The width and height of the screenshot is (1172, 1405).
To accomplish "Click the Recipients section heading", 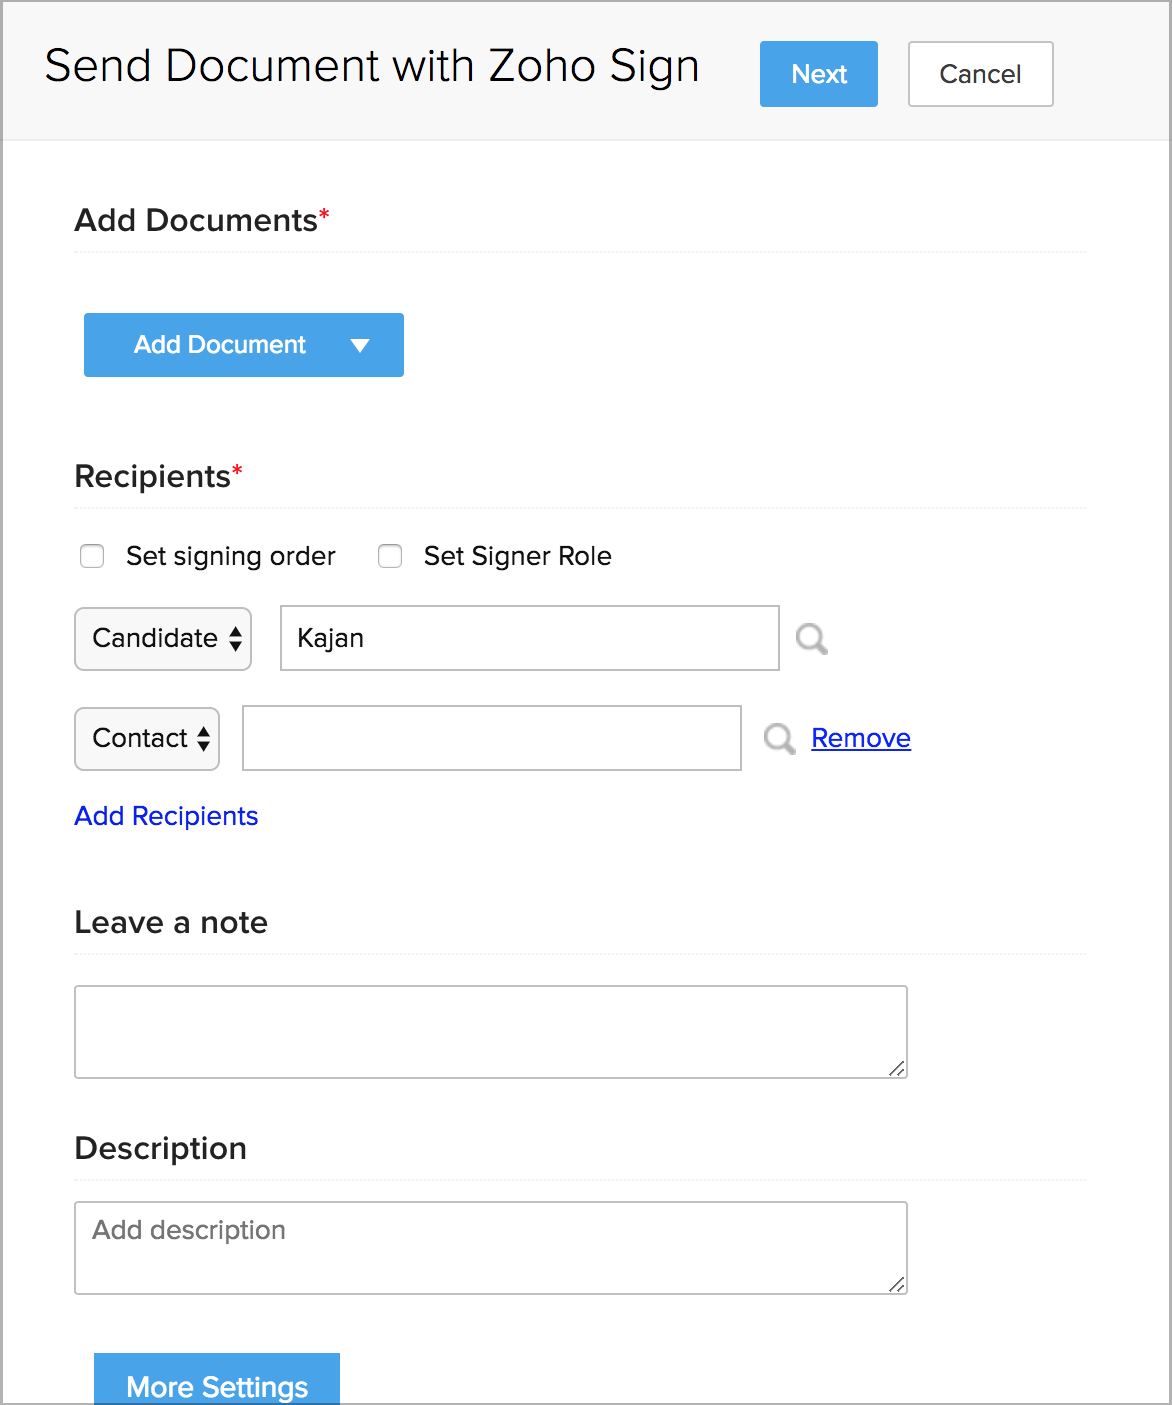I will click(x=159, y=476).
